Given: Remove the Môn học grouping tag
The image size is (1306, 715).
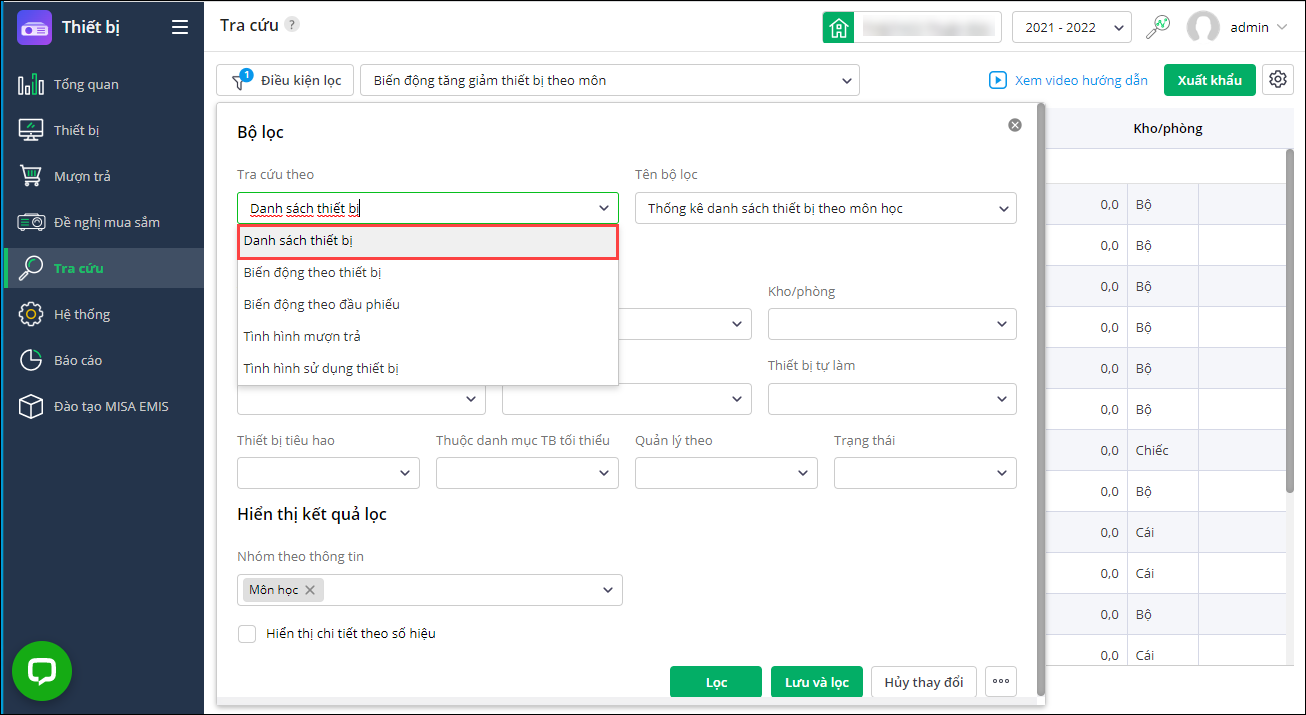Looking at the screenshot, I should 310,590.
